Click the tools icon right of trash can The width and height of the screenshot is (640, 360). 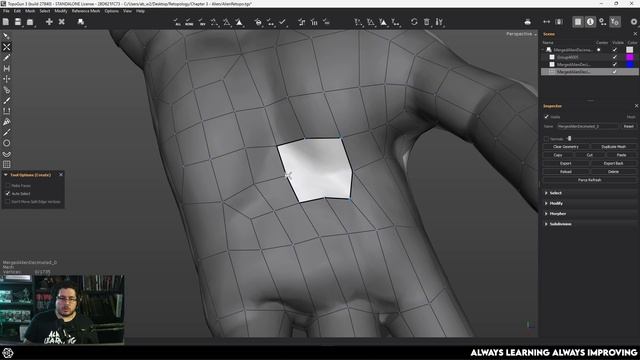coord(439,22)
